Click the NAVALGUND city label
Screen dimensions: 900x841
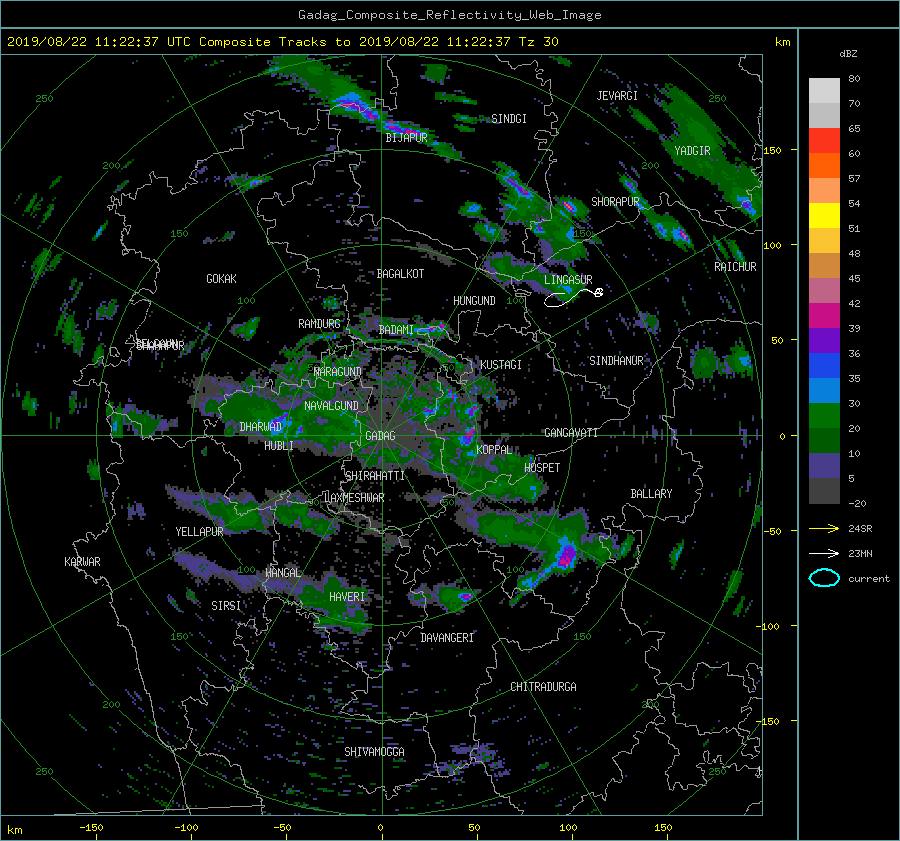pos(331,405)
